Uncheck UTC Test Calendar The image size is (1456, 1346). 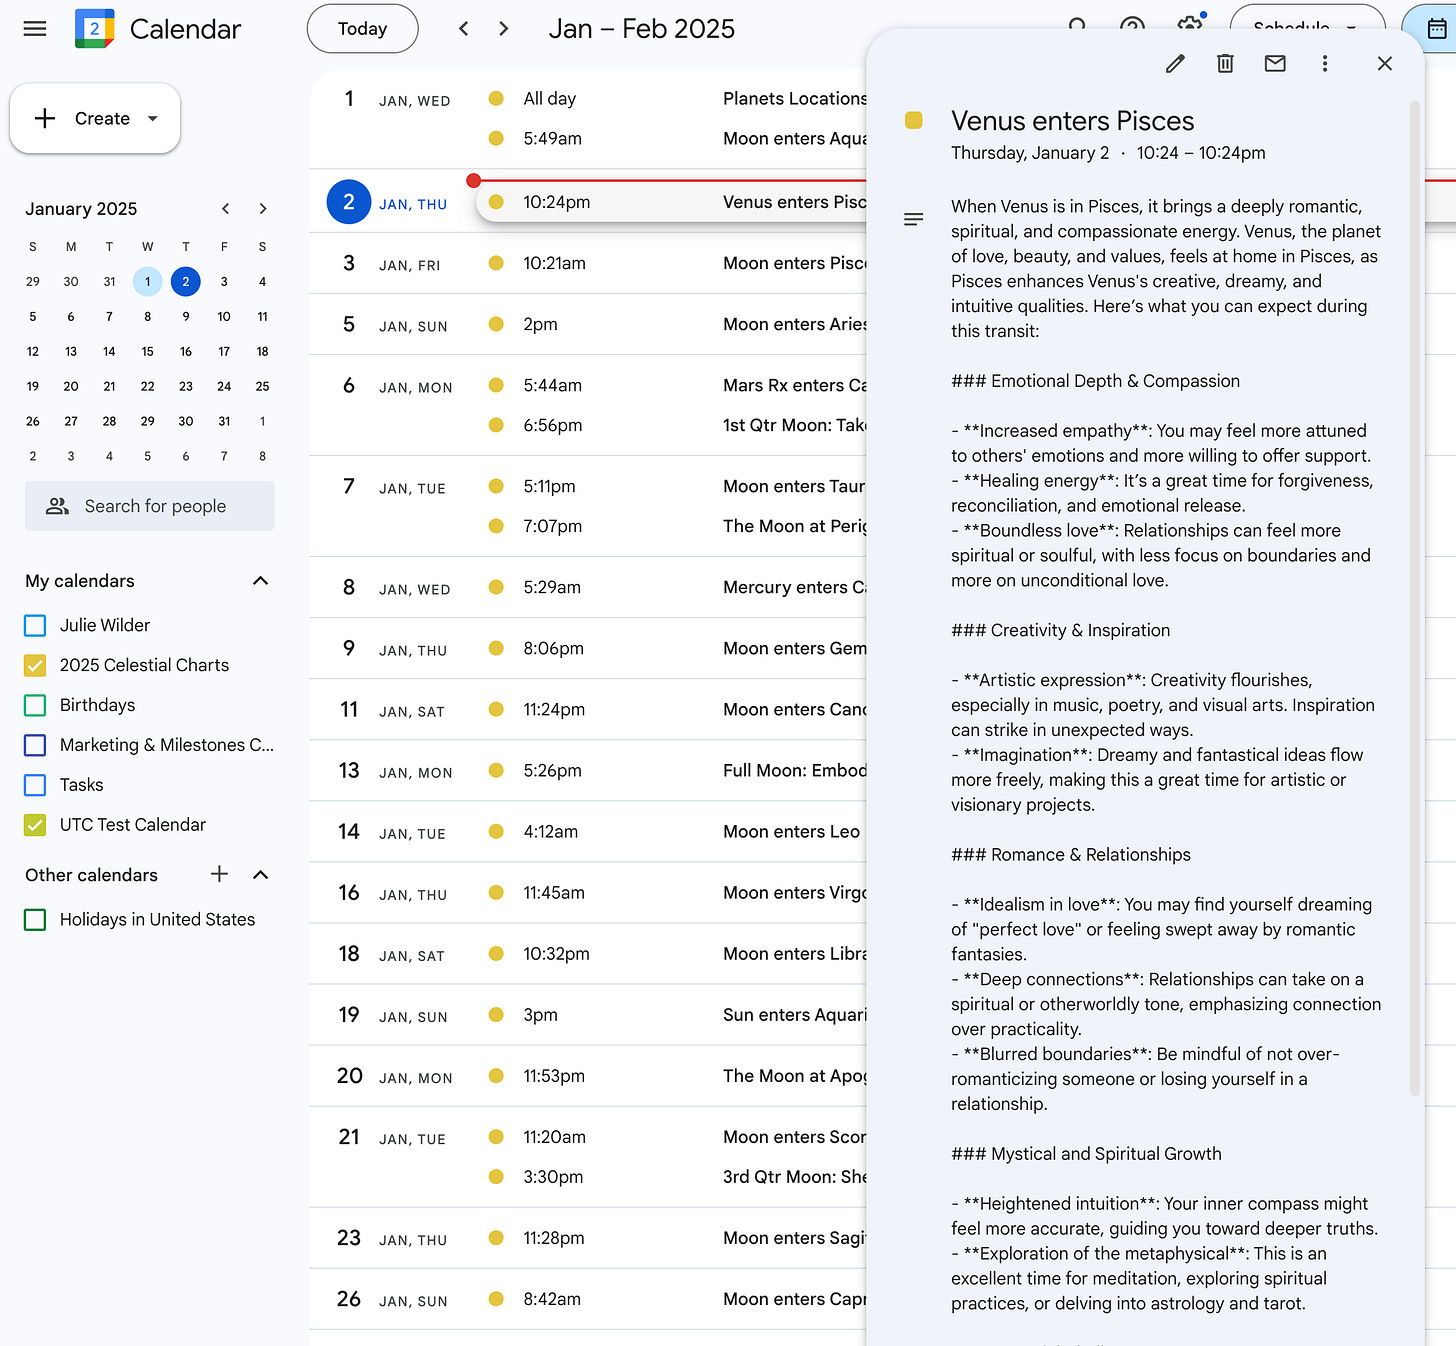35,826
